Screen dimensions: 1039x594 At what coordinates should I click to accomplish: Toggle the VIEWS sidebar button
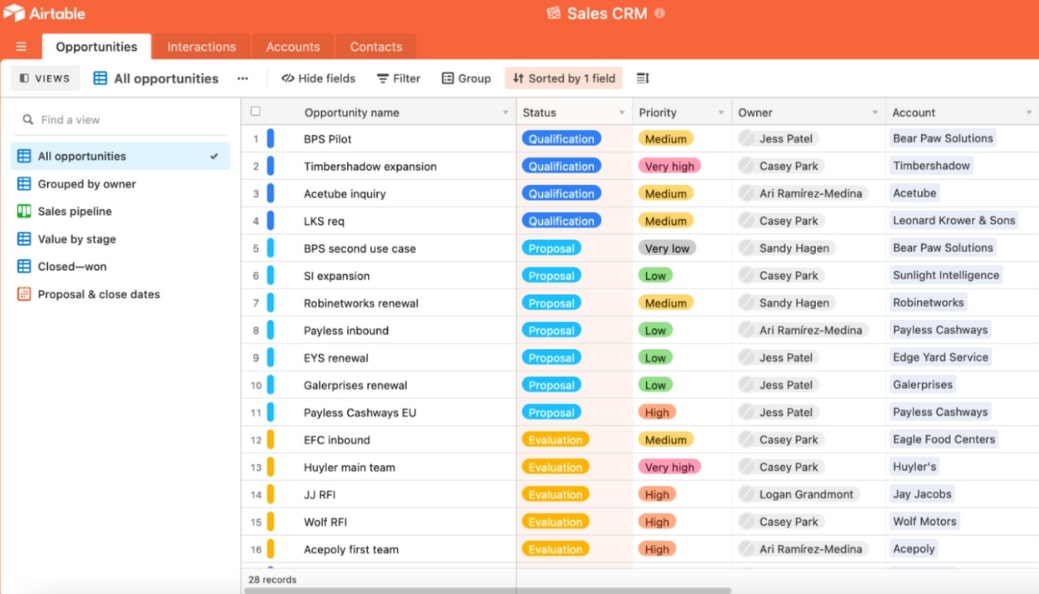tap(45, 78)
